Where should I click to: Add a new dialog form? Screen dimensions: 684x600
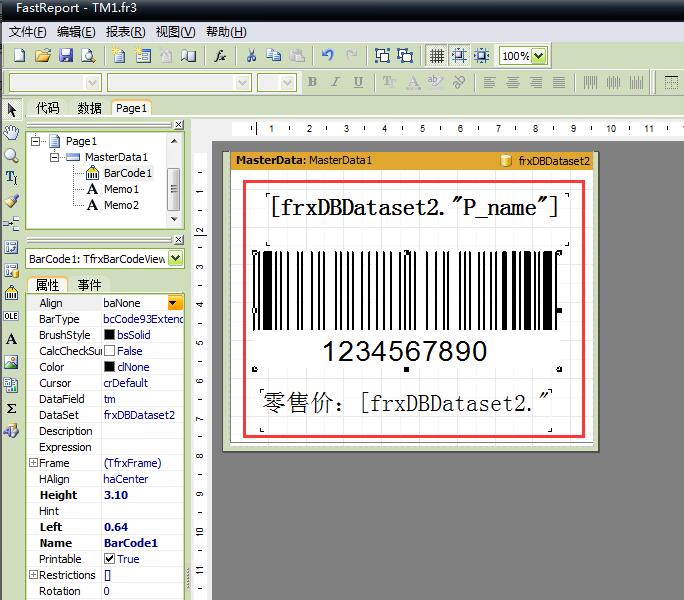[143, 55]
